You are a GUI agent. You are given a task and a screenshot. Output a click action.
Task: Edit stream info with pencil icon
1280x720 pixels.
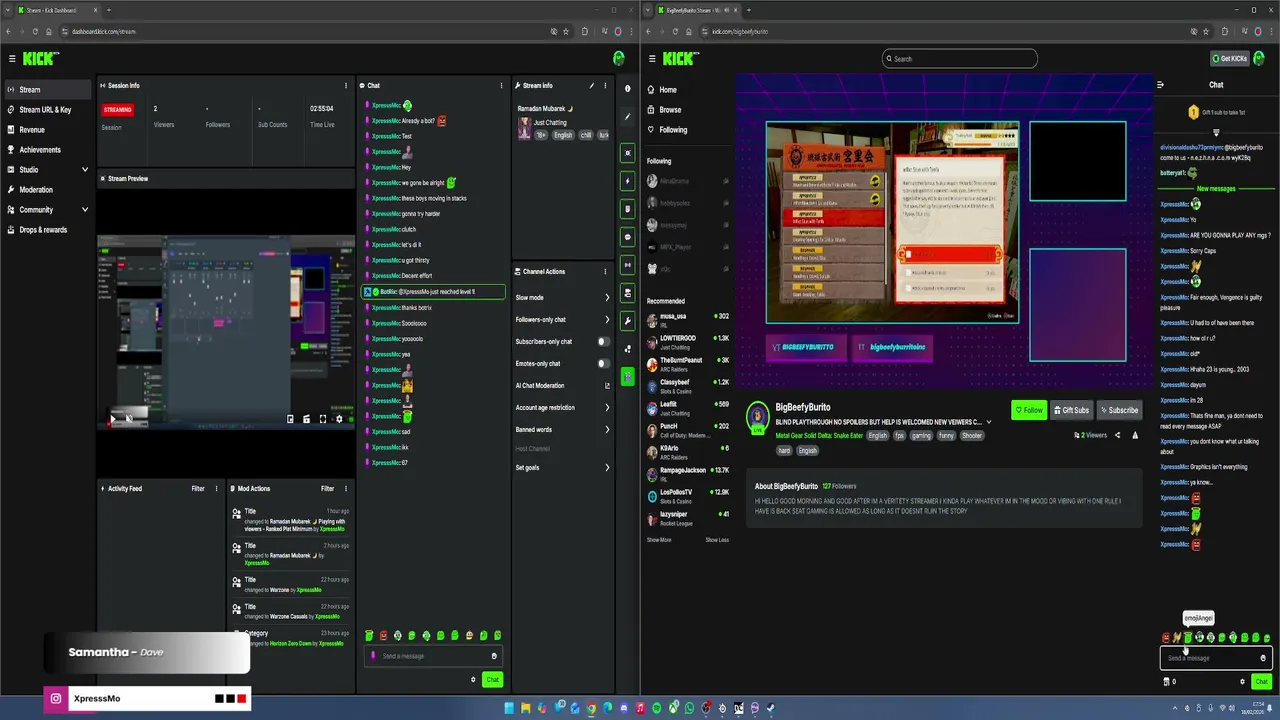591,86
